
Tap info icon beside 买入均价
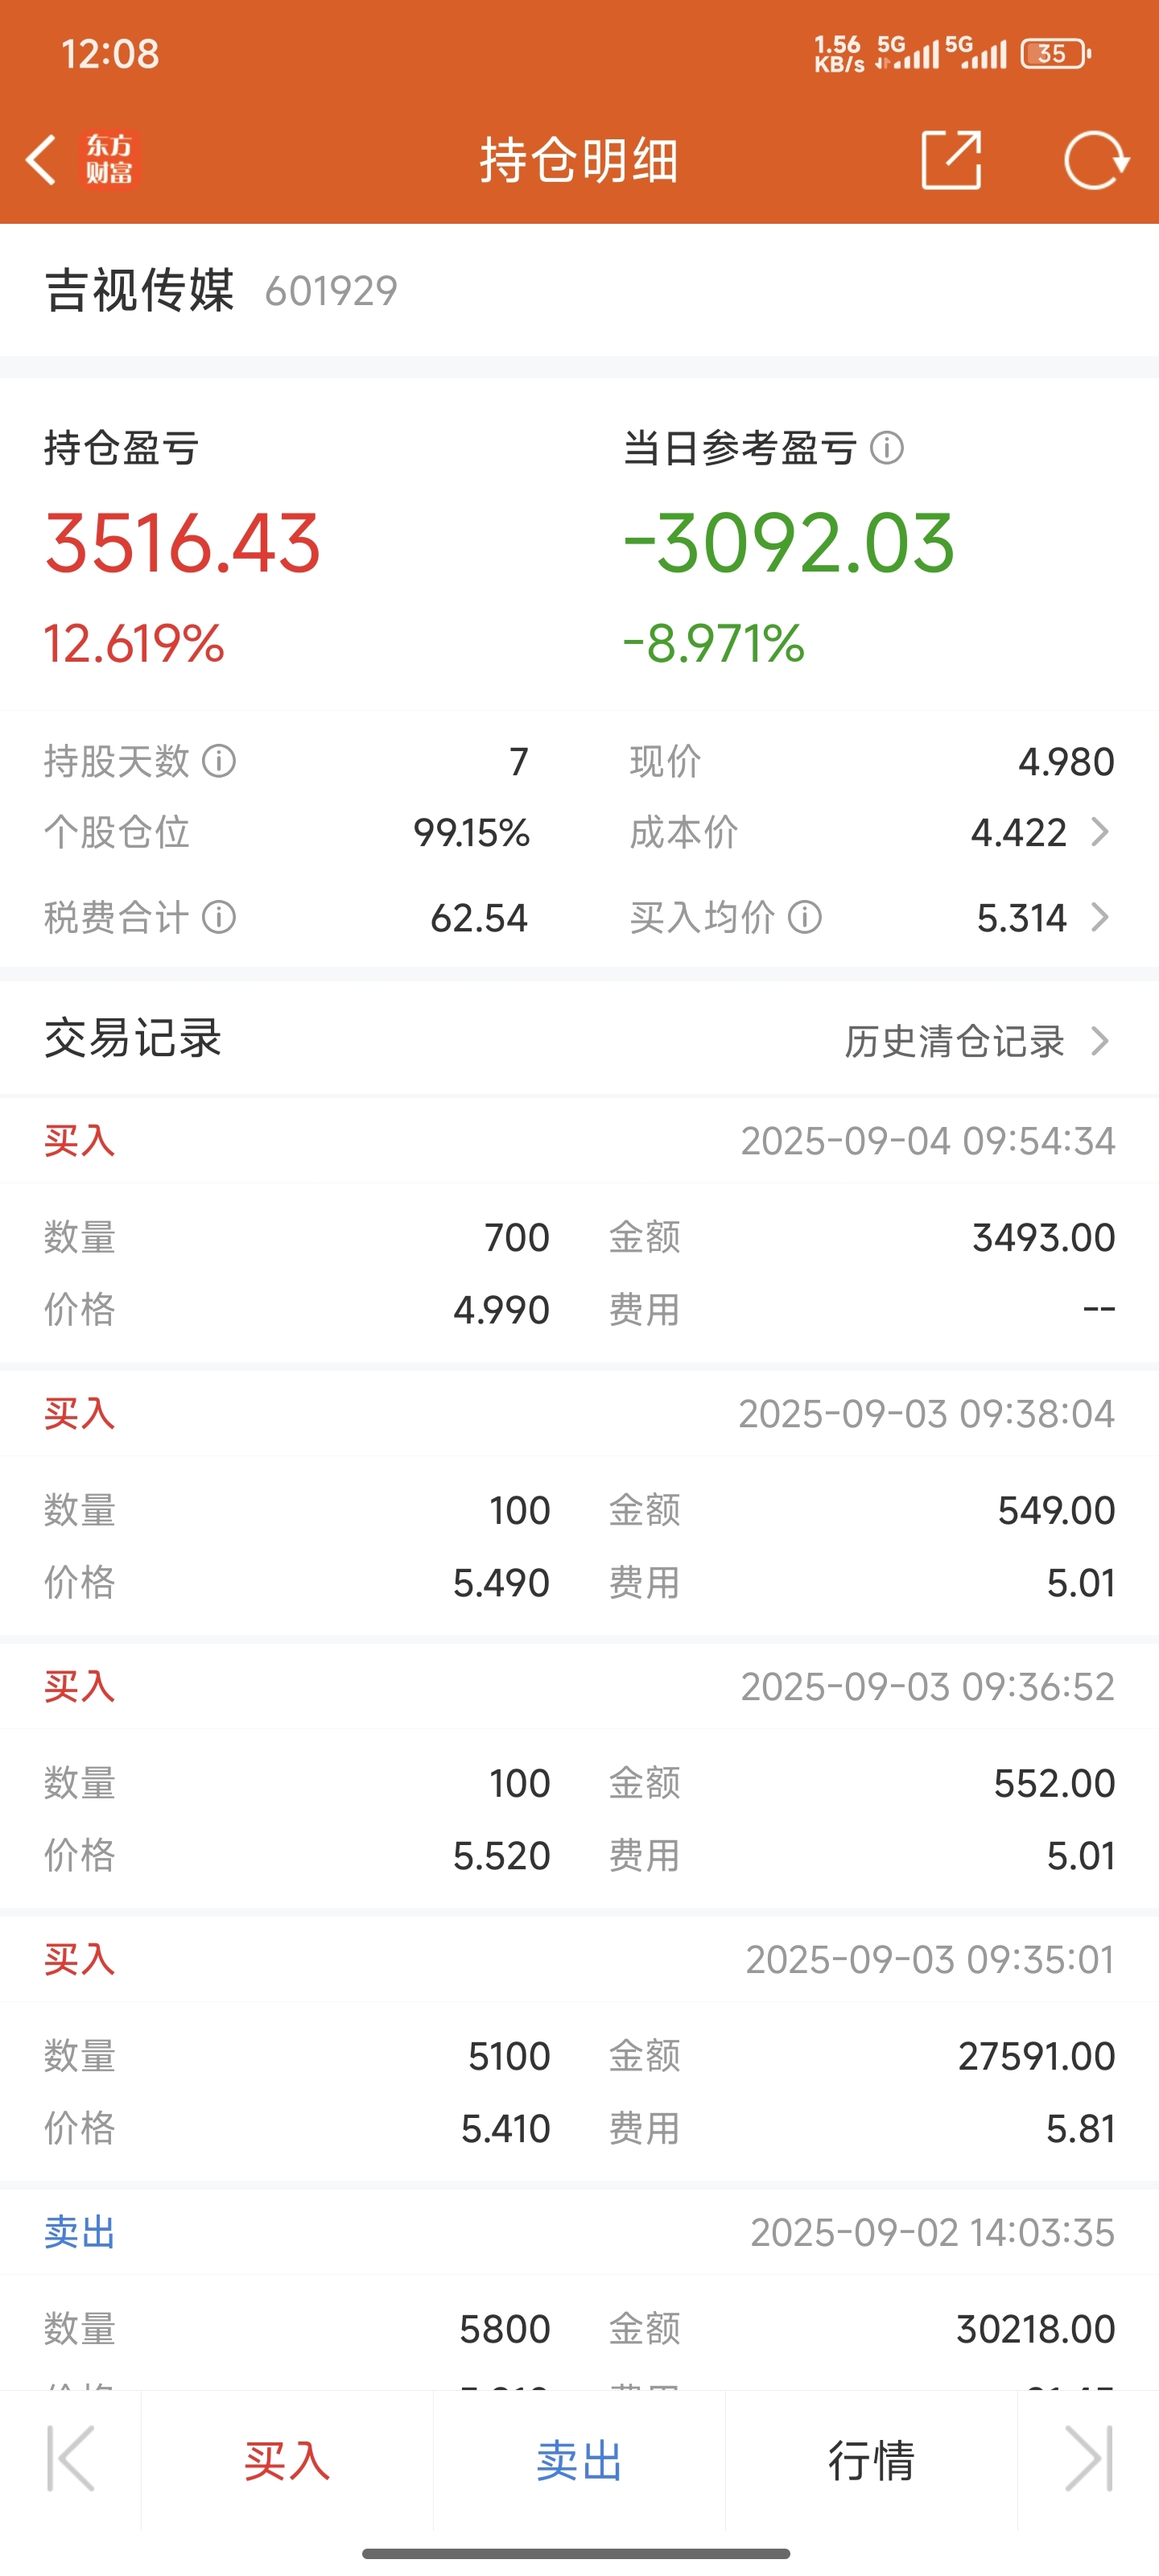(805, 917)
